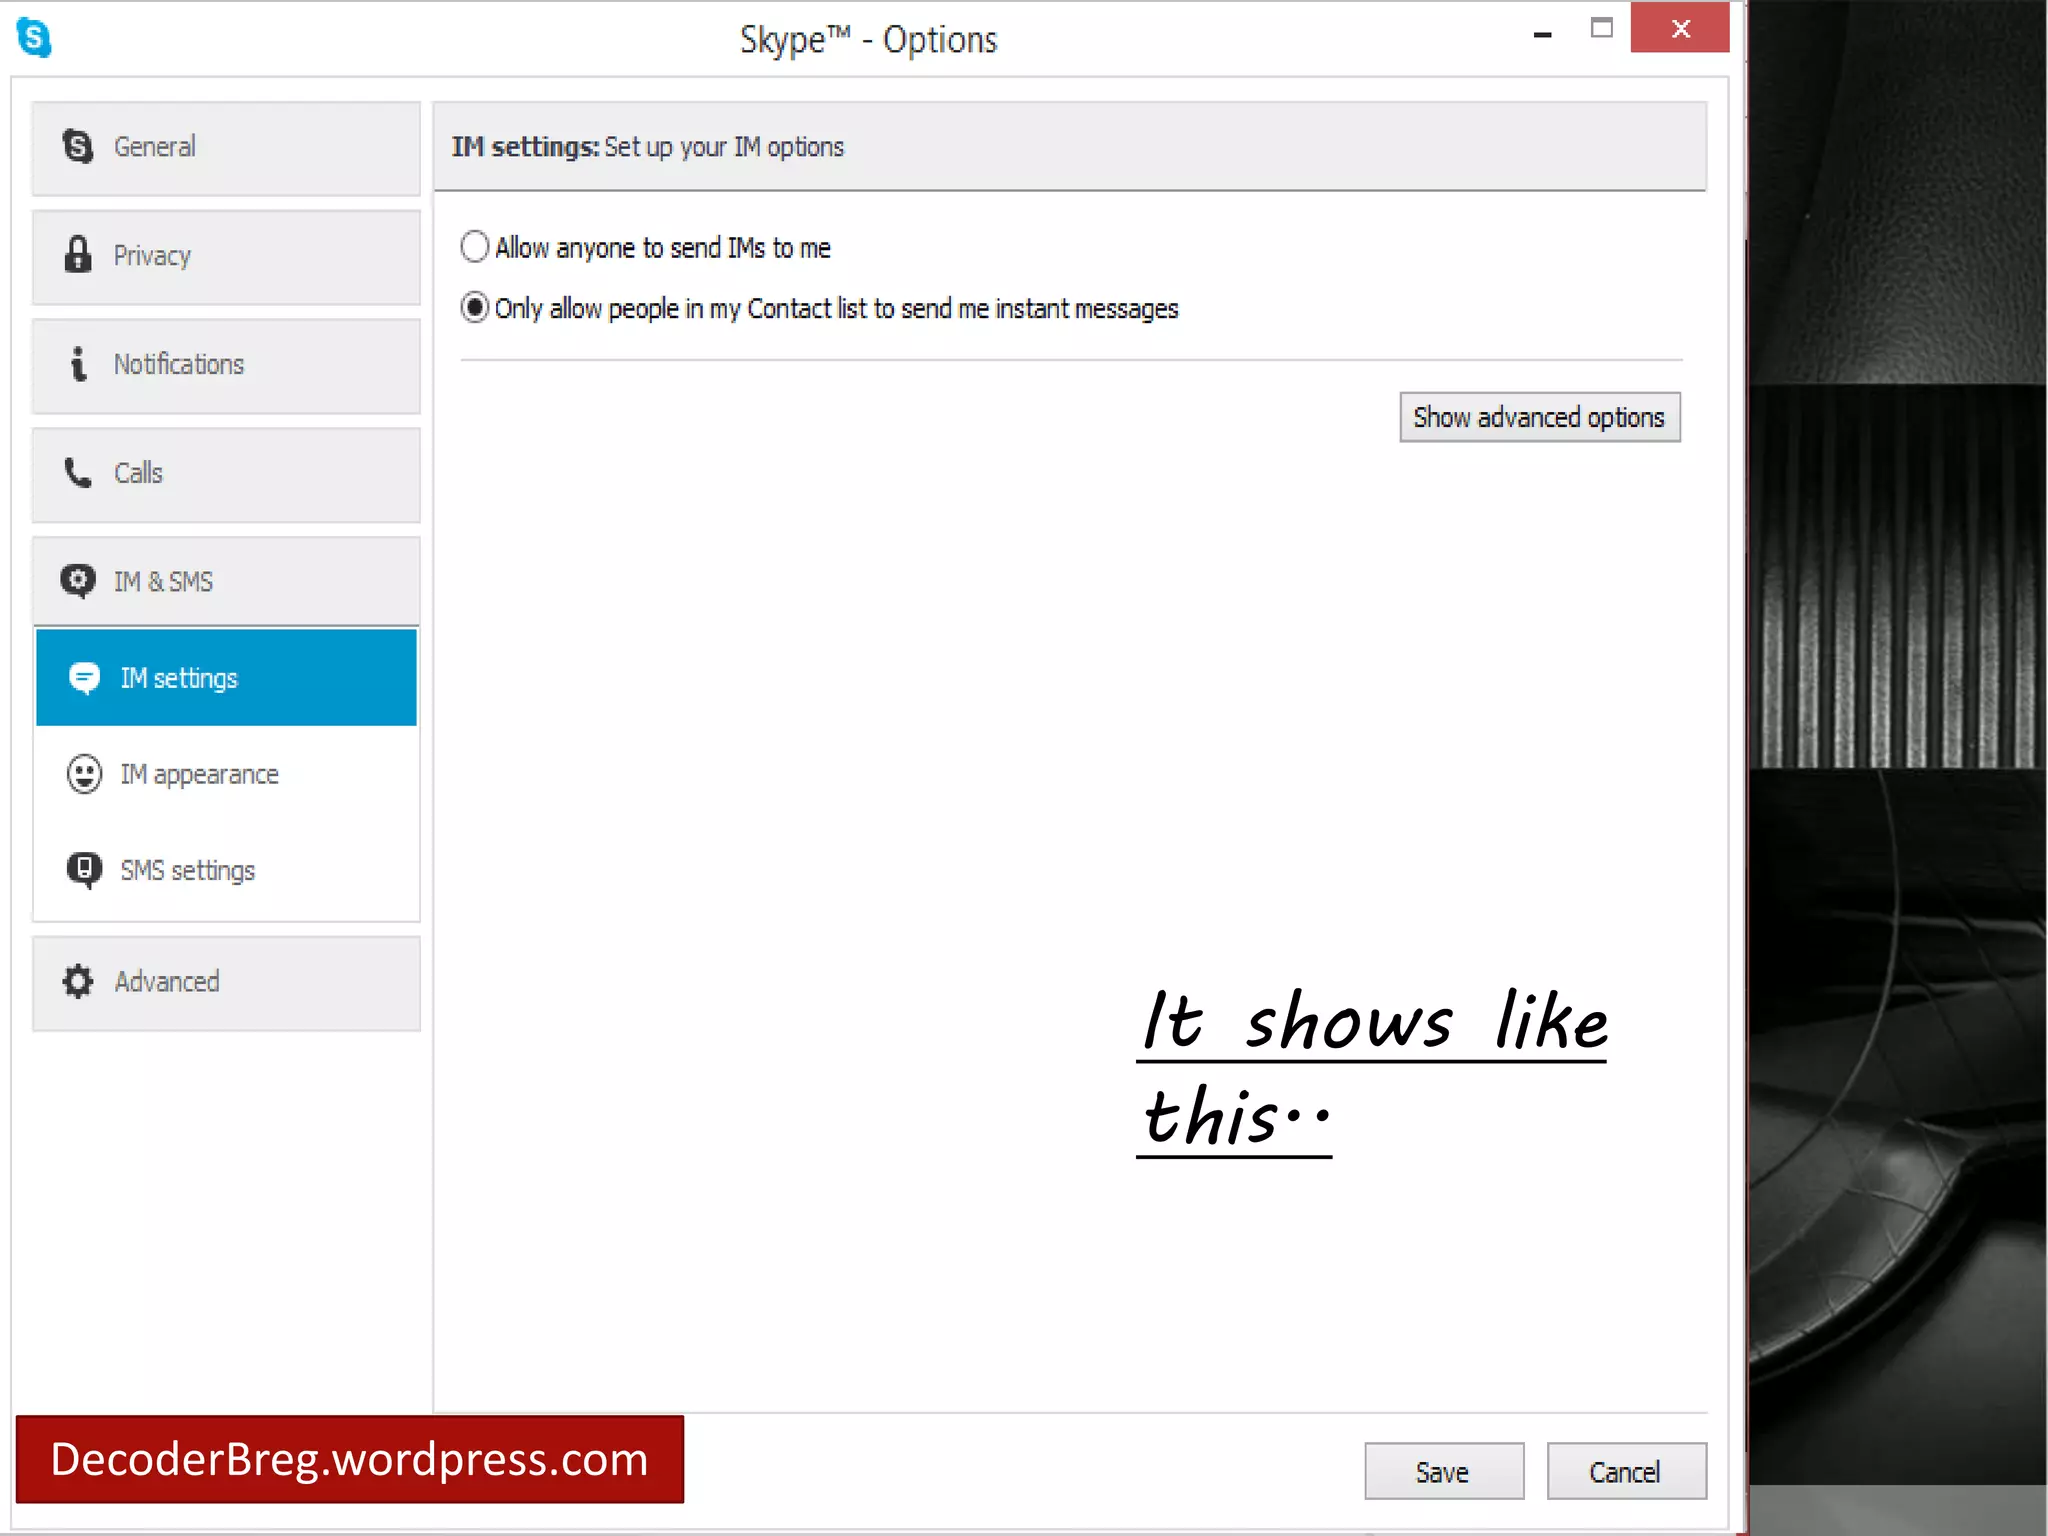Open the Notifications options section
This screenshot has height=1536, width=2048.
coord(226,366)
